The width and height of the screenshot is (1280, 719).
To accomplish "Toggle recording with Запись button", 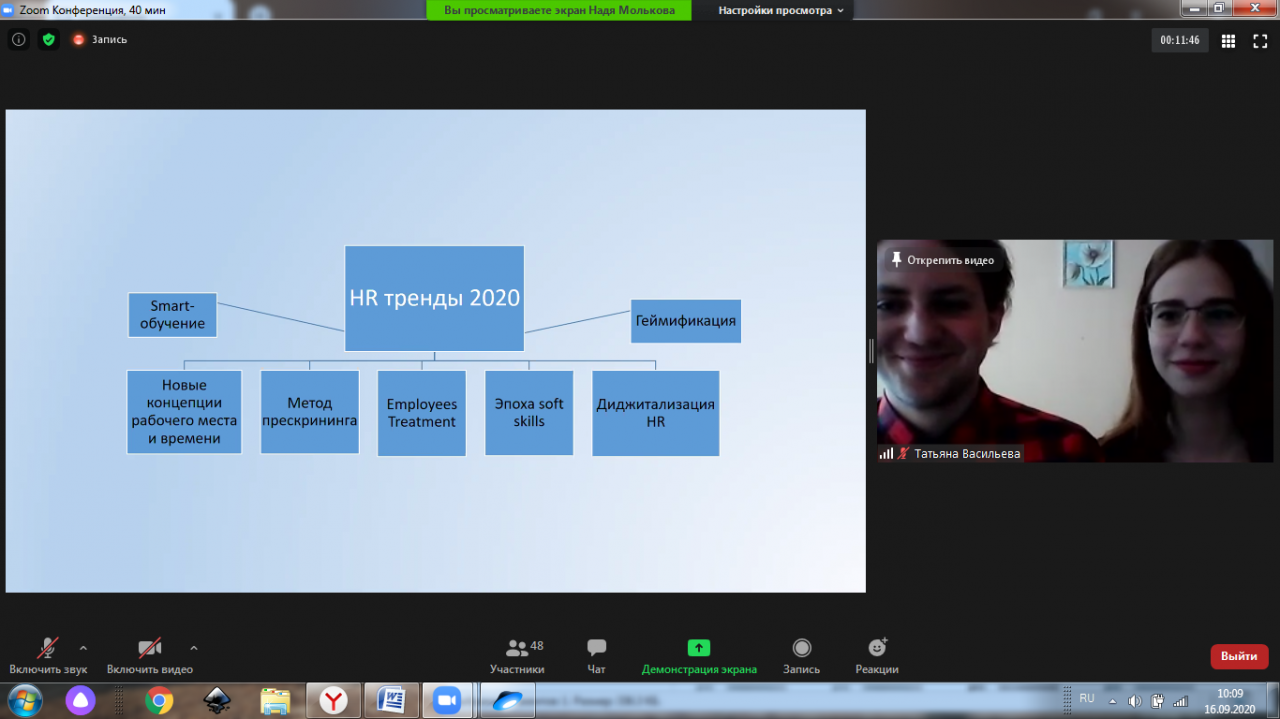I will pos(801,655).
